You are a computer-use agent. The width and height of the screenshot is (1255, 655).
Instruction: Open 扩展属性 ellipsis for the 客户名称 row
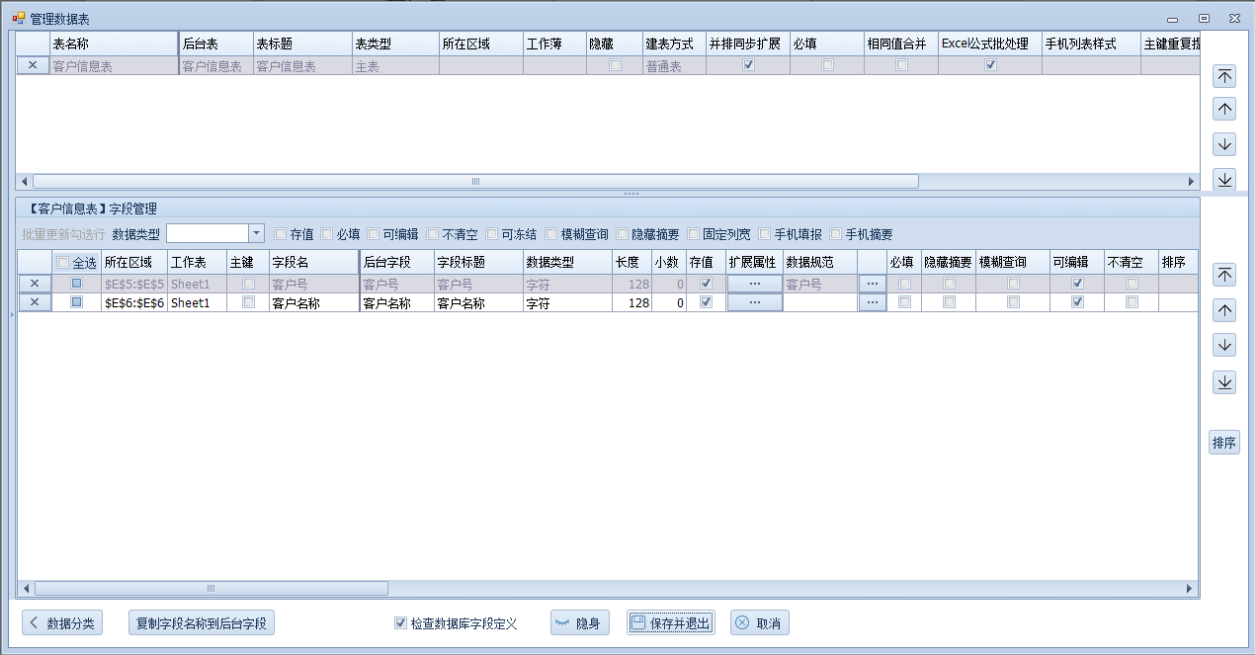(x=754, y=302)
